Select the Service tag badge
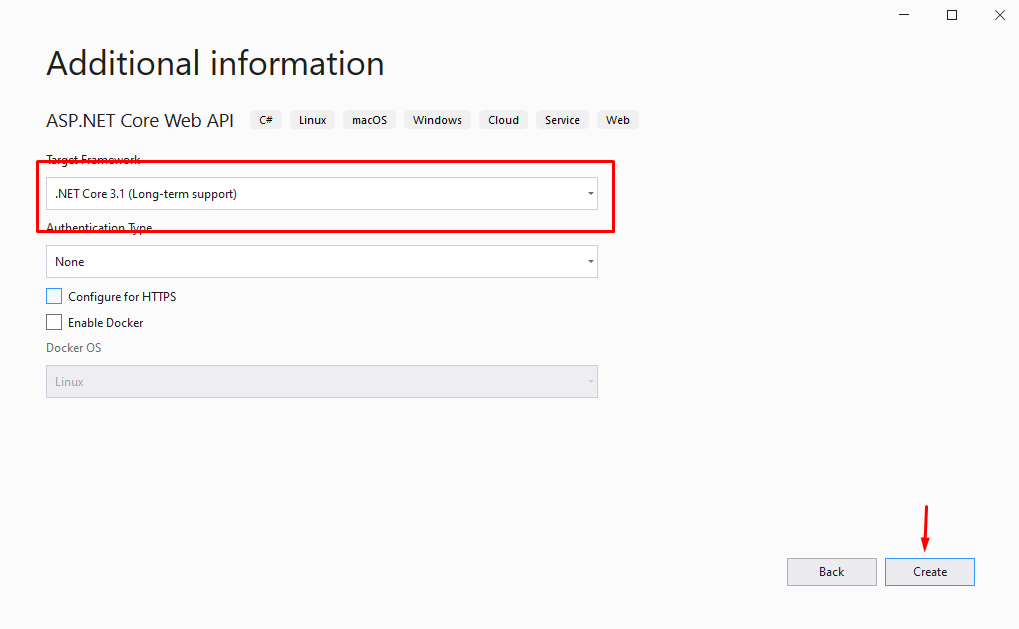Image resolution: width=1019 pixels, height=629 pixels. pos(562,119)
